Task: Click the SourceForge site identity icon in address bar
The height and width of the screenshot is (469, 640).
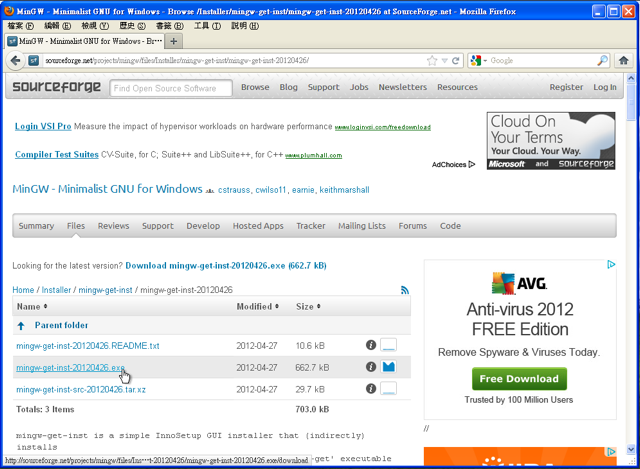Action: click(x=33, y=61)
